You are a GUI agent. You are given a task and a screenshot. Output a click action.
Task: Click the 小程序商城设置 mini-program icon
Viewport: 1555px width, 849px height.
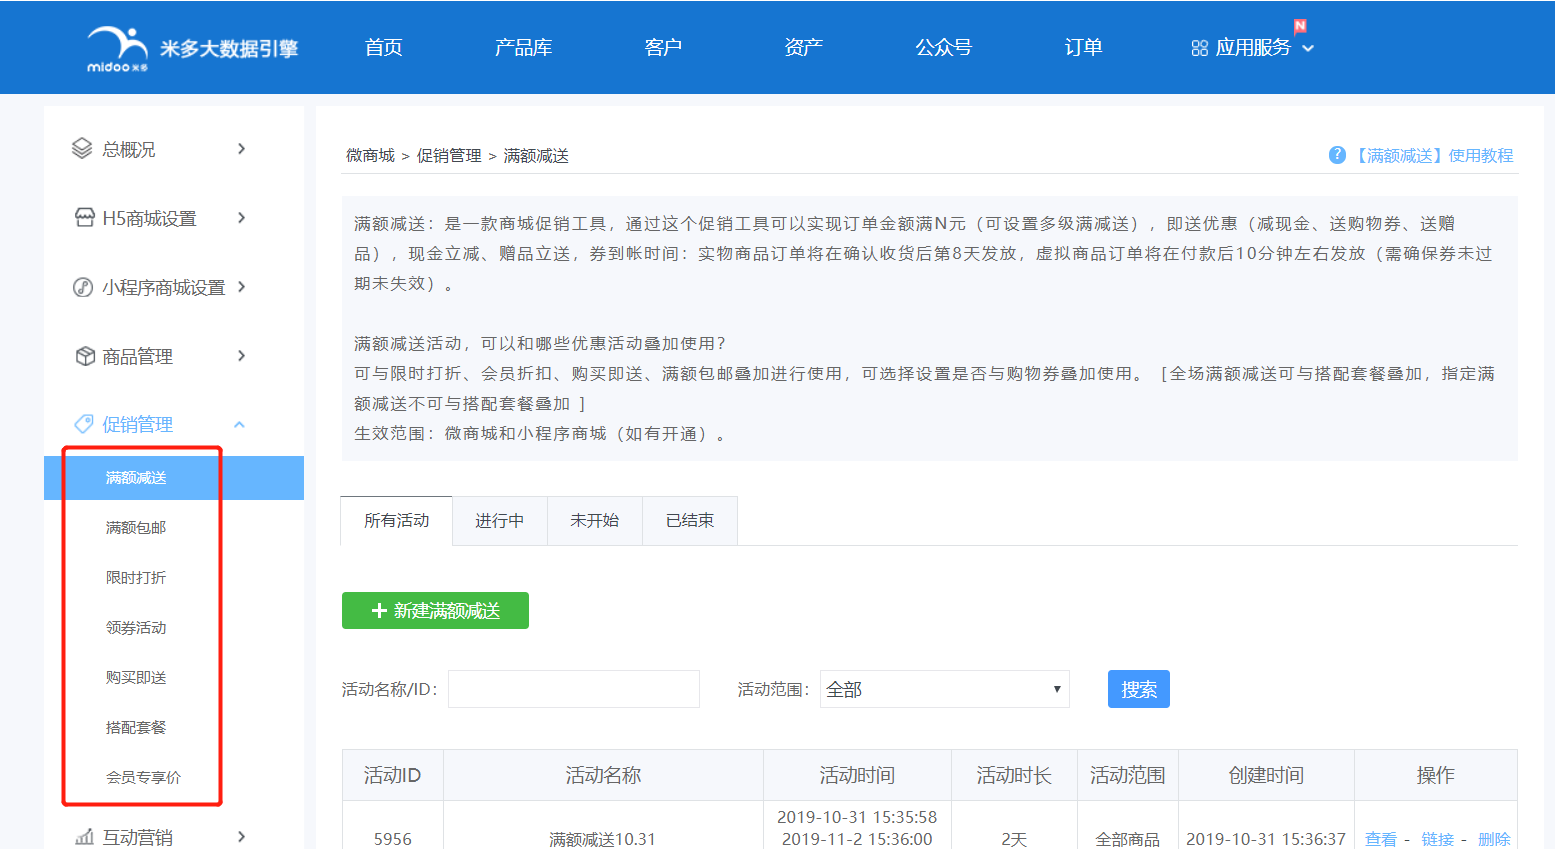coord(83,287)
